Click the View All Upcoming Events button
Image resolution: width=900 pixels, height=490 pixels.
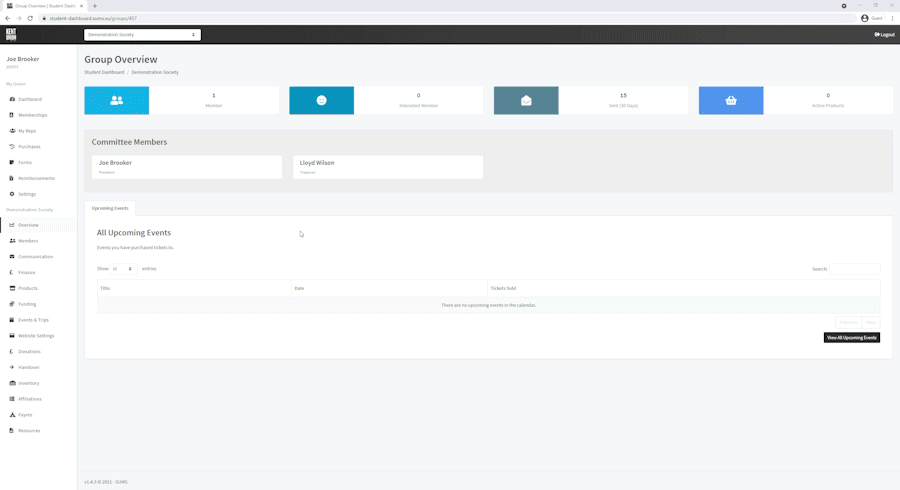(851, 338)
